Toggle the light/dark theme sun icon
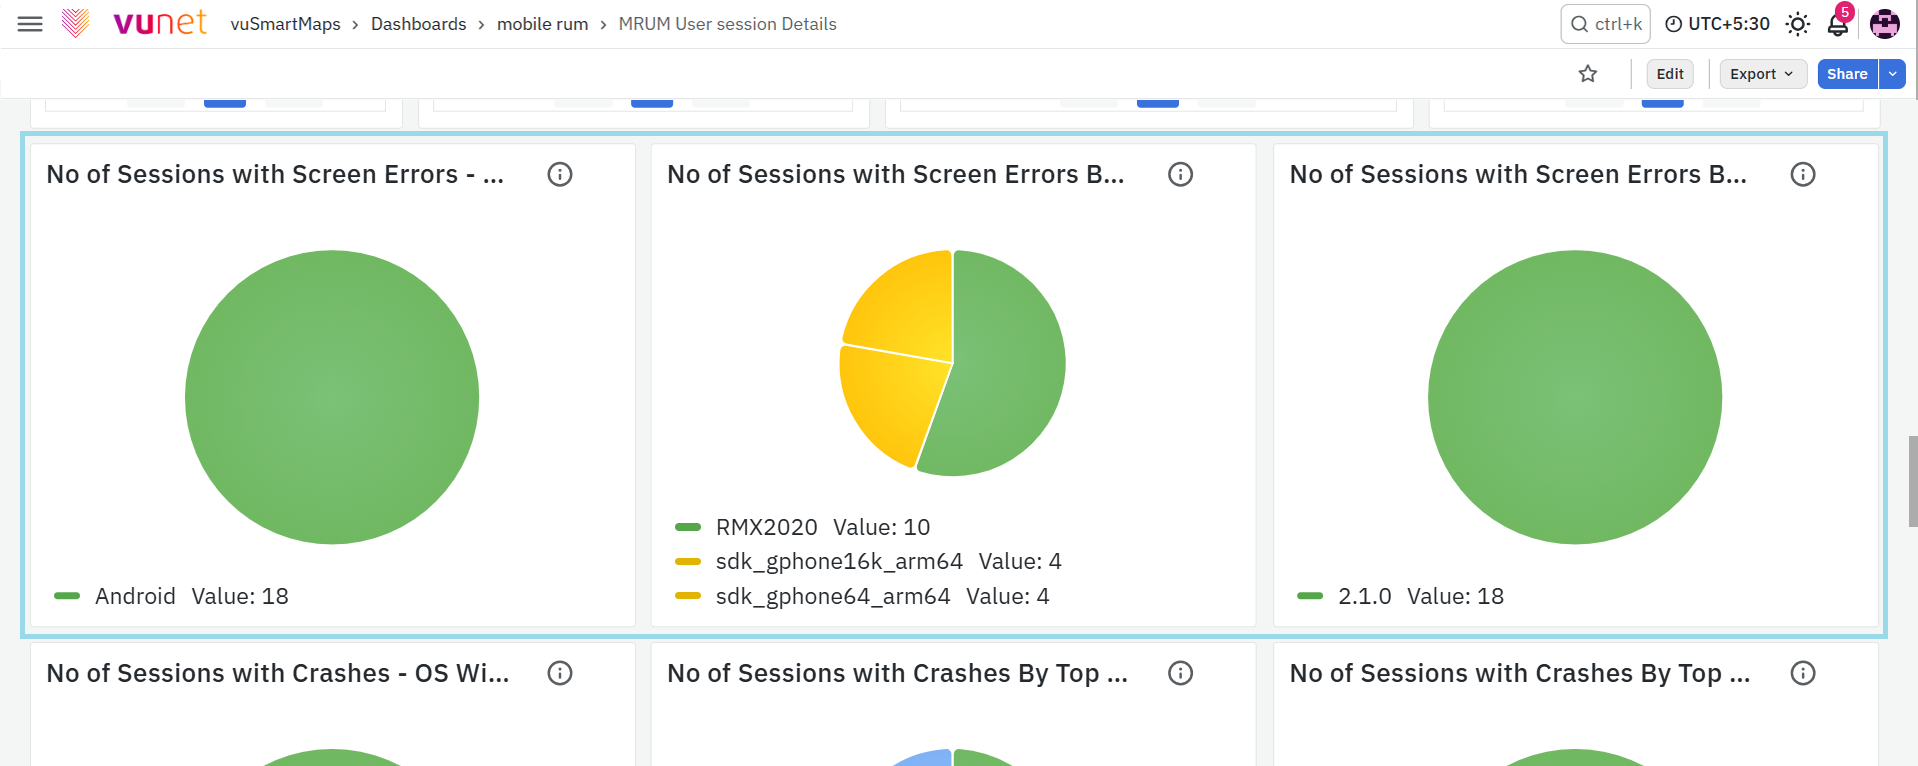The height and width of the screenshot is (766, 1918). click(1798, 24)
